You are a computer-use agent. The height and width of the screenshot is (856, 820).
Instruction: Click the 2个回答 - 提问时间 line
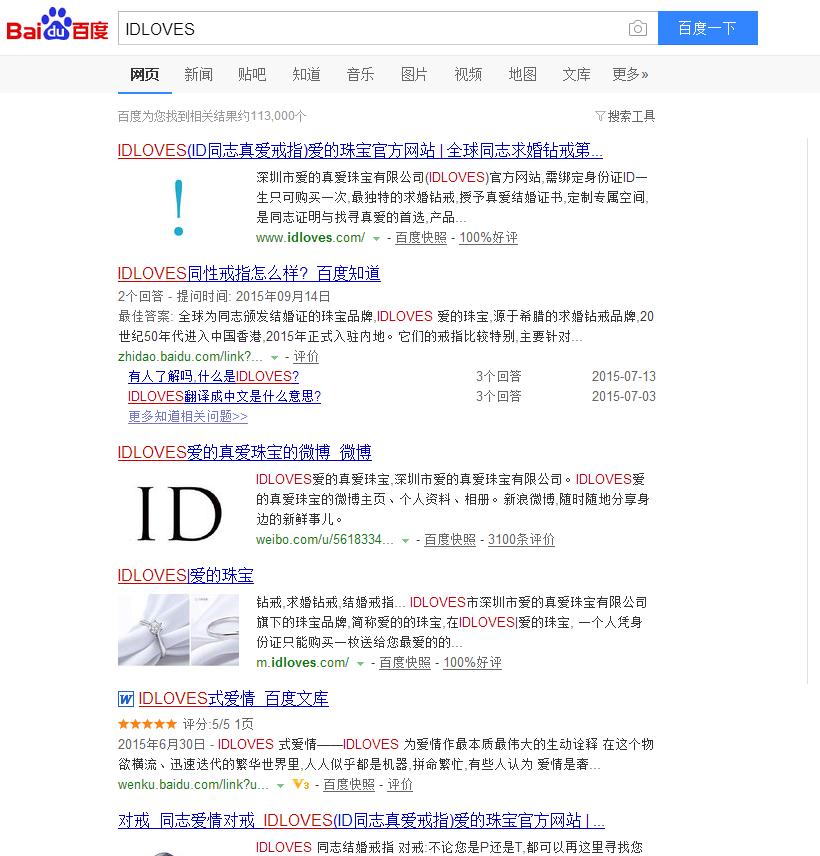(x=224, y=296)
